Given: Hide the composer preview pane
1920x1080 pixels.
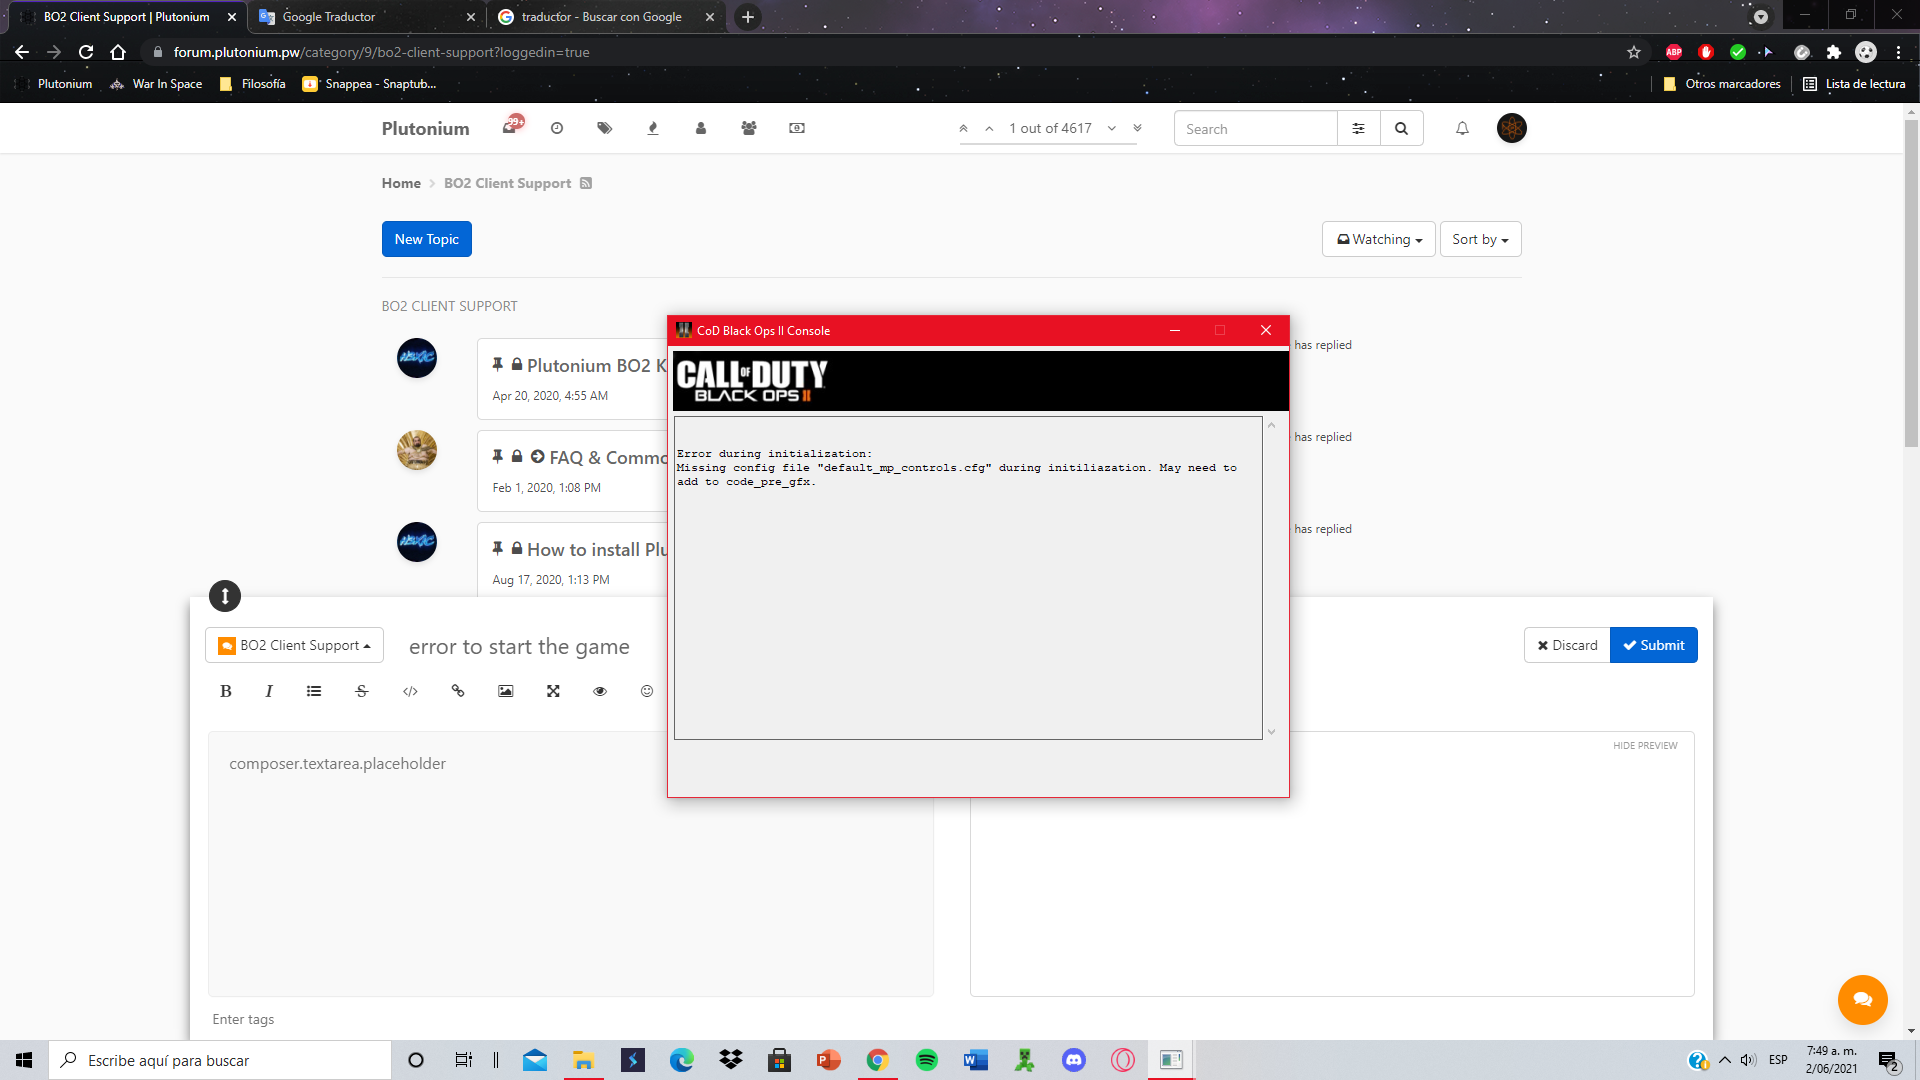Looking at the screenshot, I should [1645, 746].
